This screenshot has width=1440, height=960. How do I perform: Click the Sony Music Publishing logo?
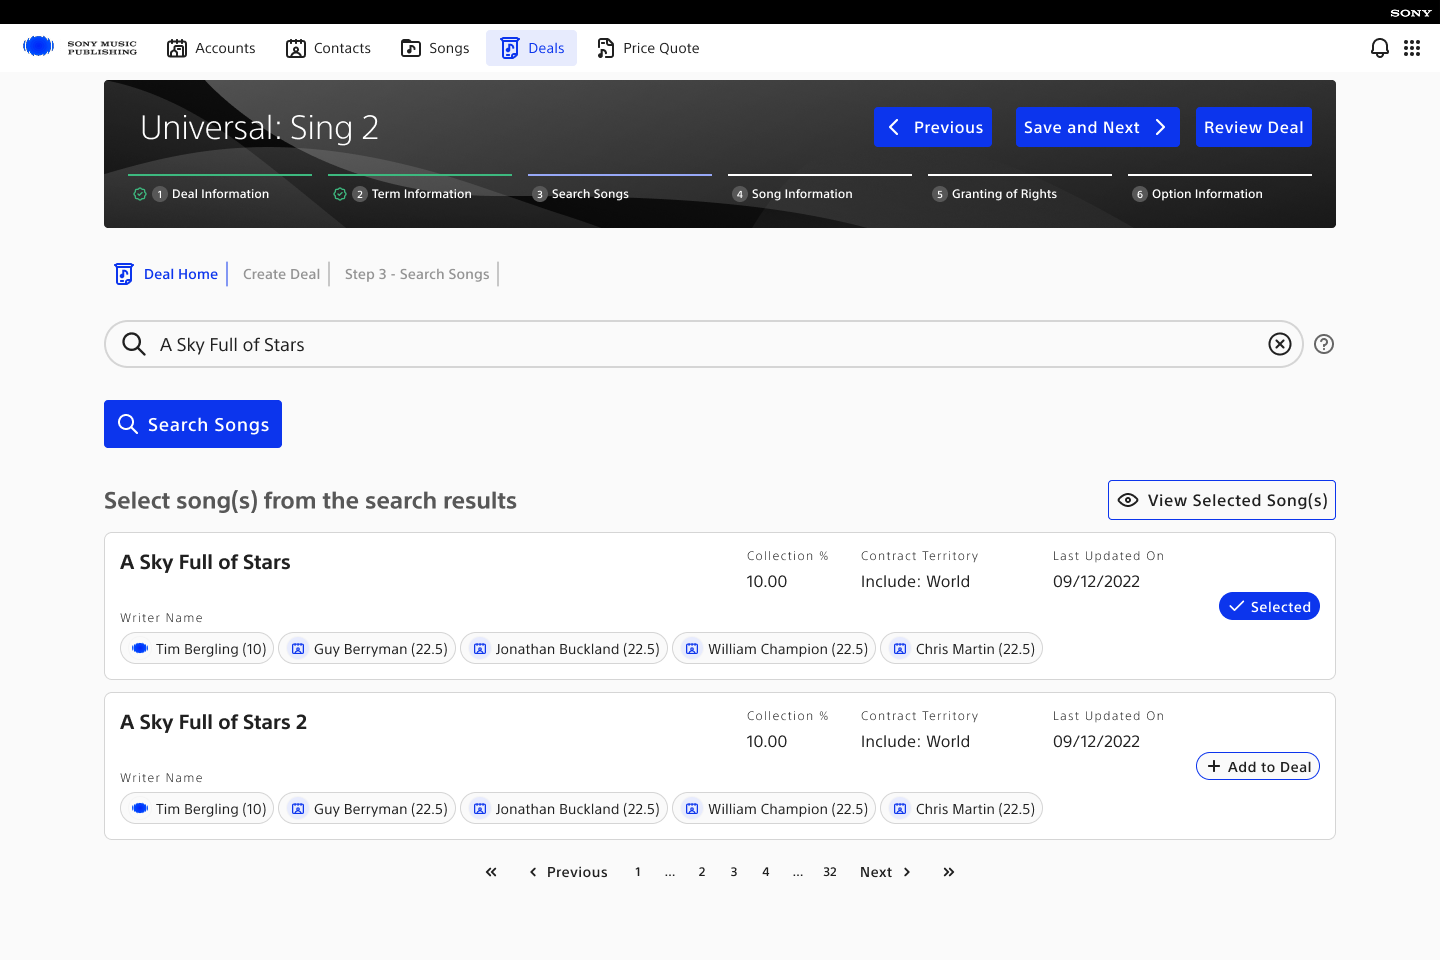click(x=80, y=47)
